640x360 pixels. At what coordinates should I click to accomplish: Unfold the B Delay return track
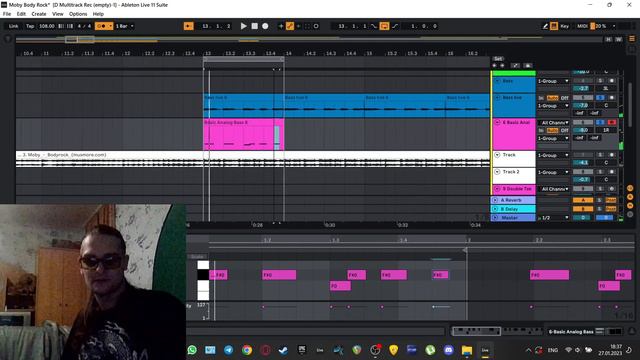tap(496, 209)
